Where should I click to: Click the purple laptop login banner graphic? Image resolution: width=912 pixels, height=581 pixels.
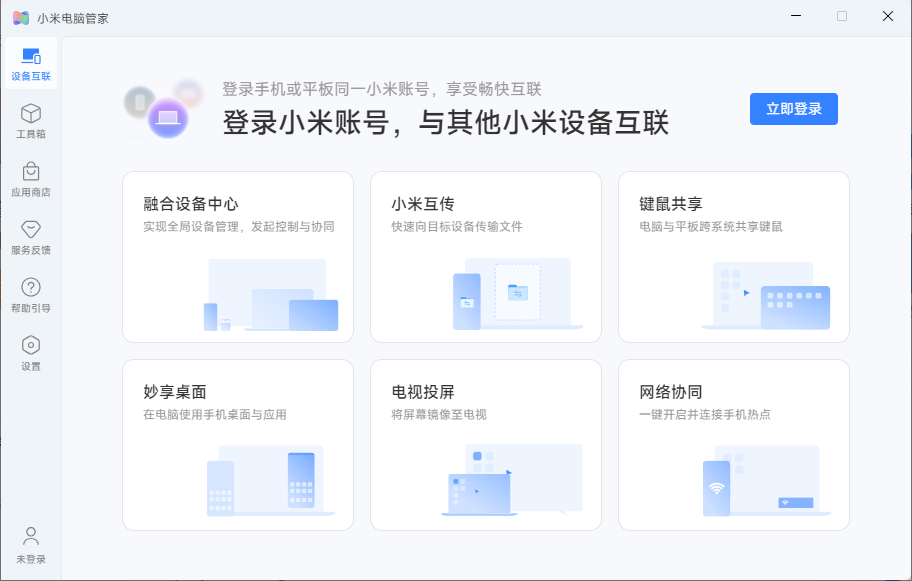[164, 109]
